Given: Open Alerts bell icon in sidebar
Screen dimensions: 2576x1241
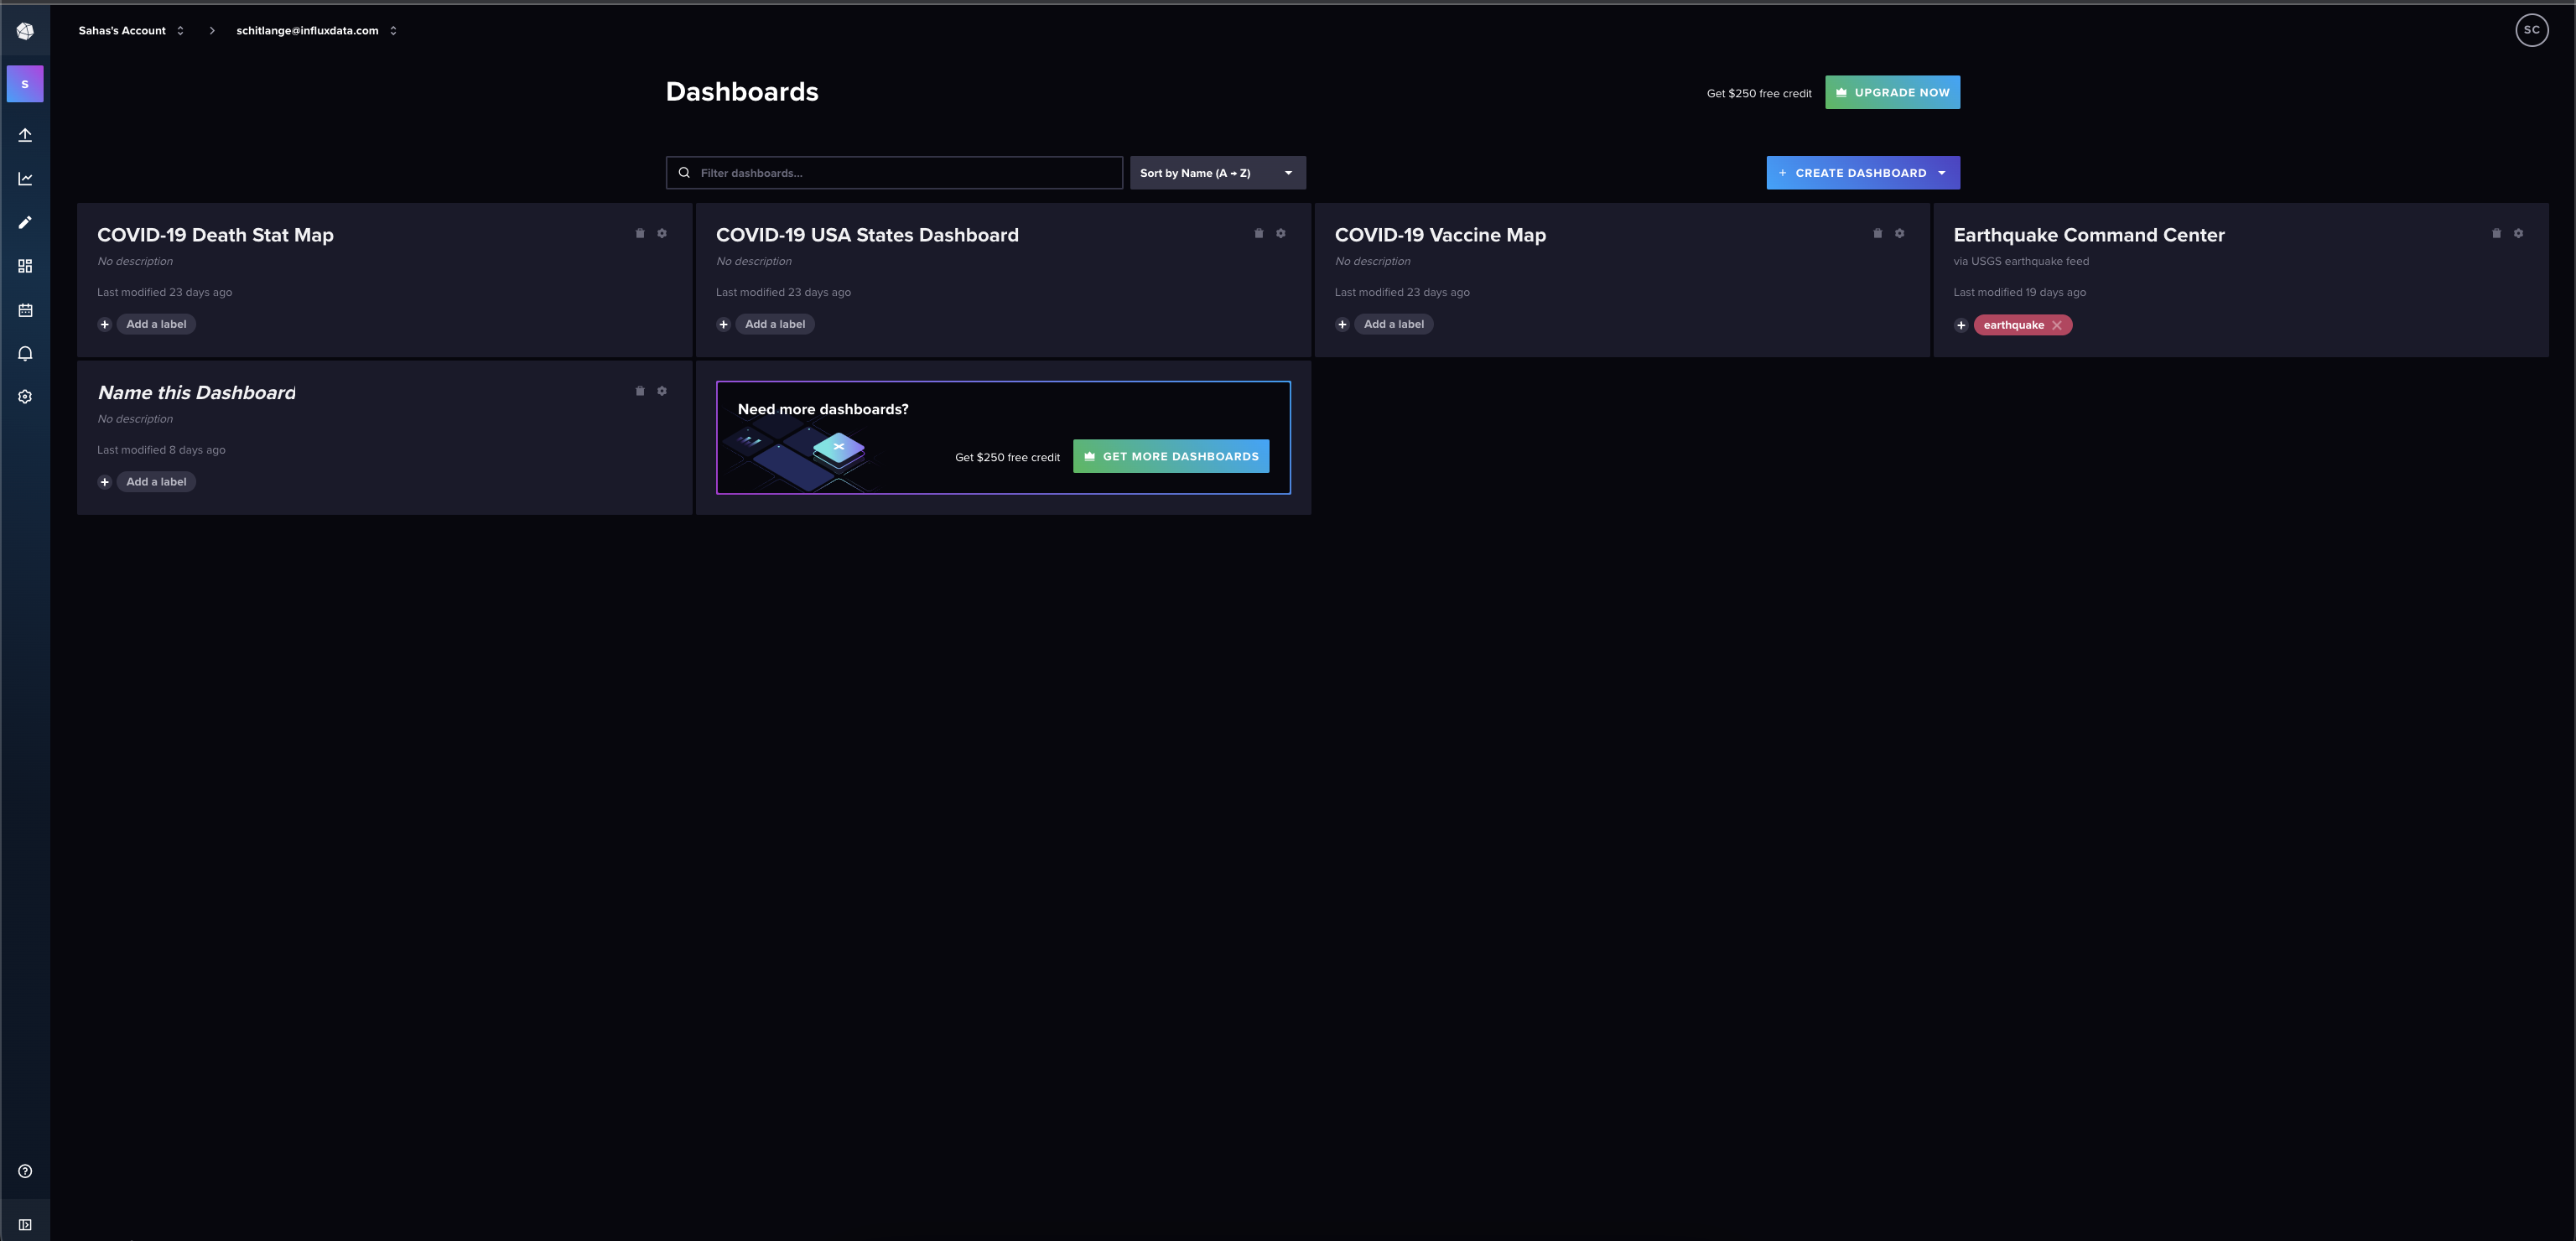Looking at the screenshot, I should pyautogui.click(x=25, y=353).
